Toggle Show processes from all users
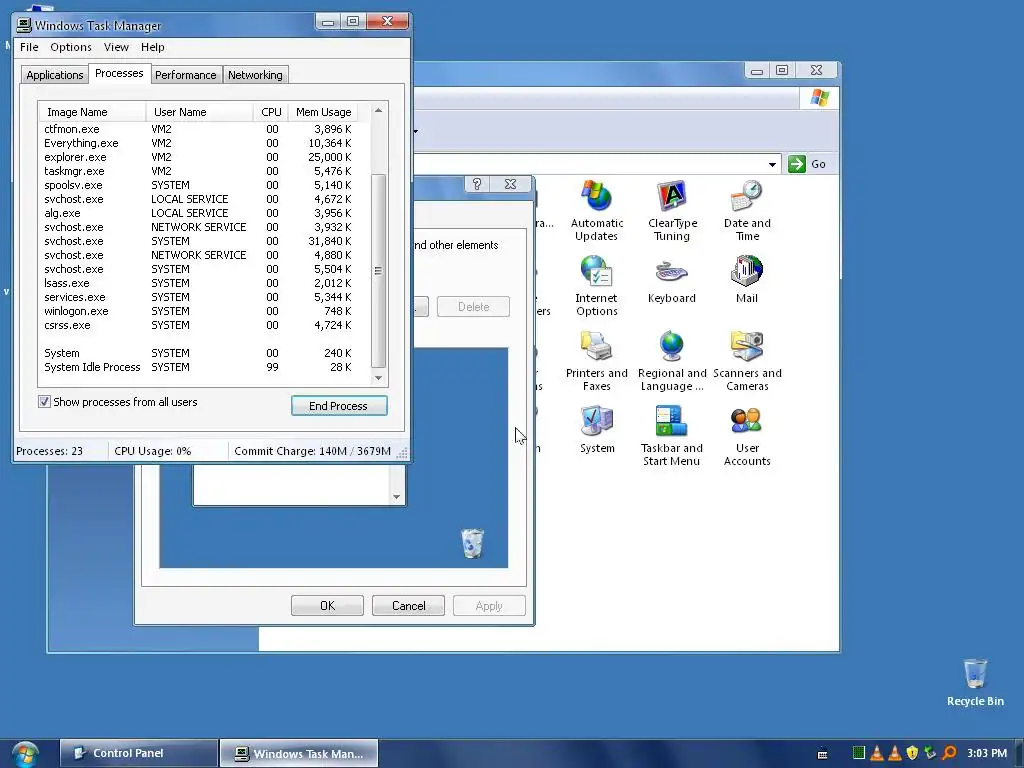1024x768 pixels. 44,402
